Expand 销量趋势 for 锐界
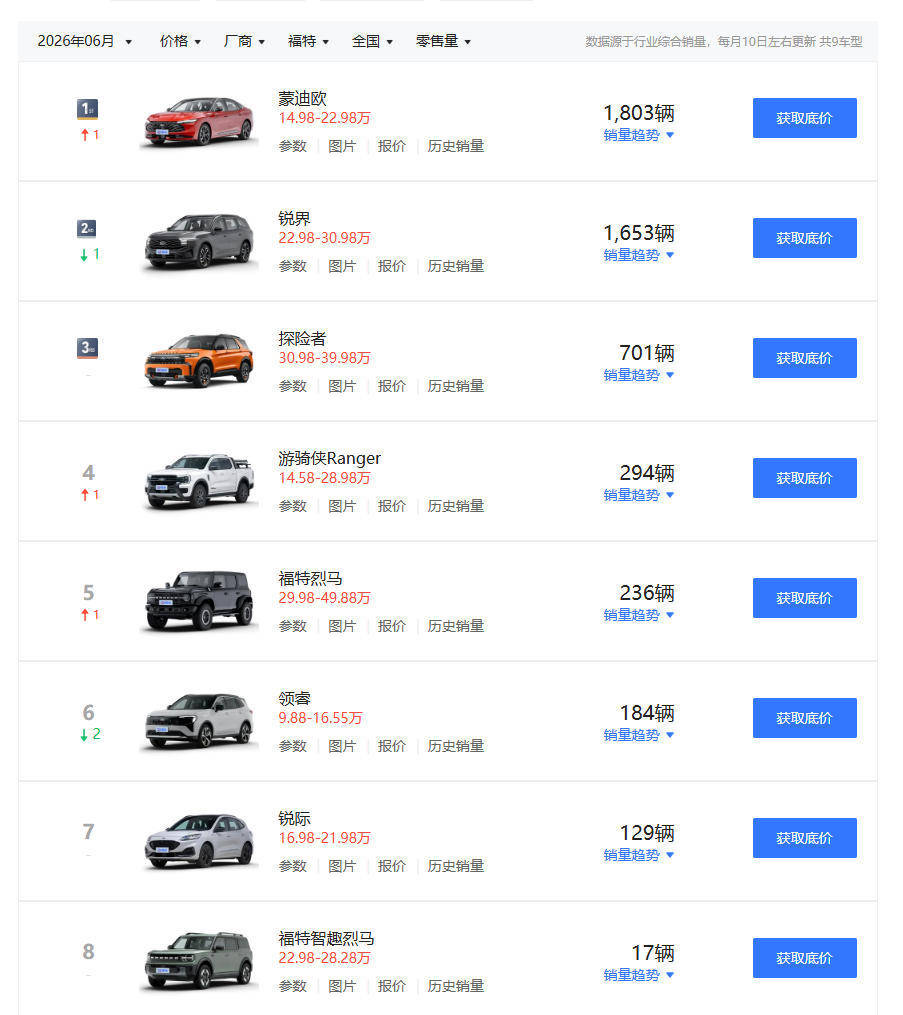Viewport: 903px width, 1015px height. click(x=638, y=255)
